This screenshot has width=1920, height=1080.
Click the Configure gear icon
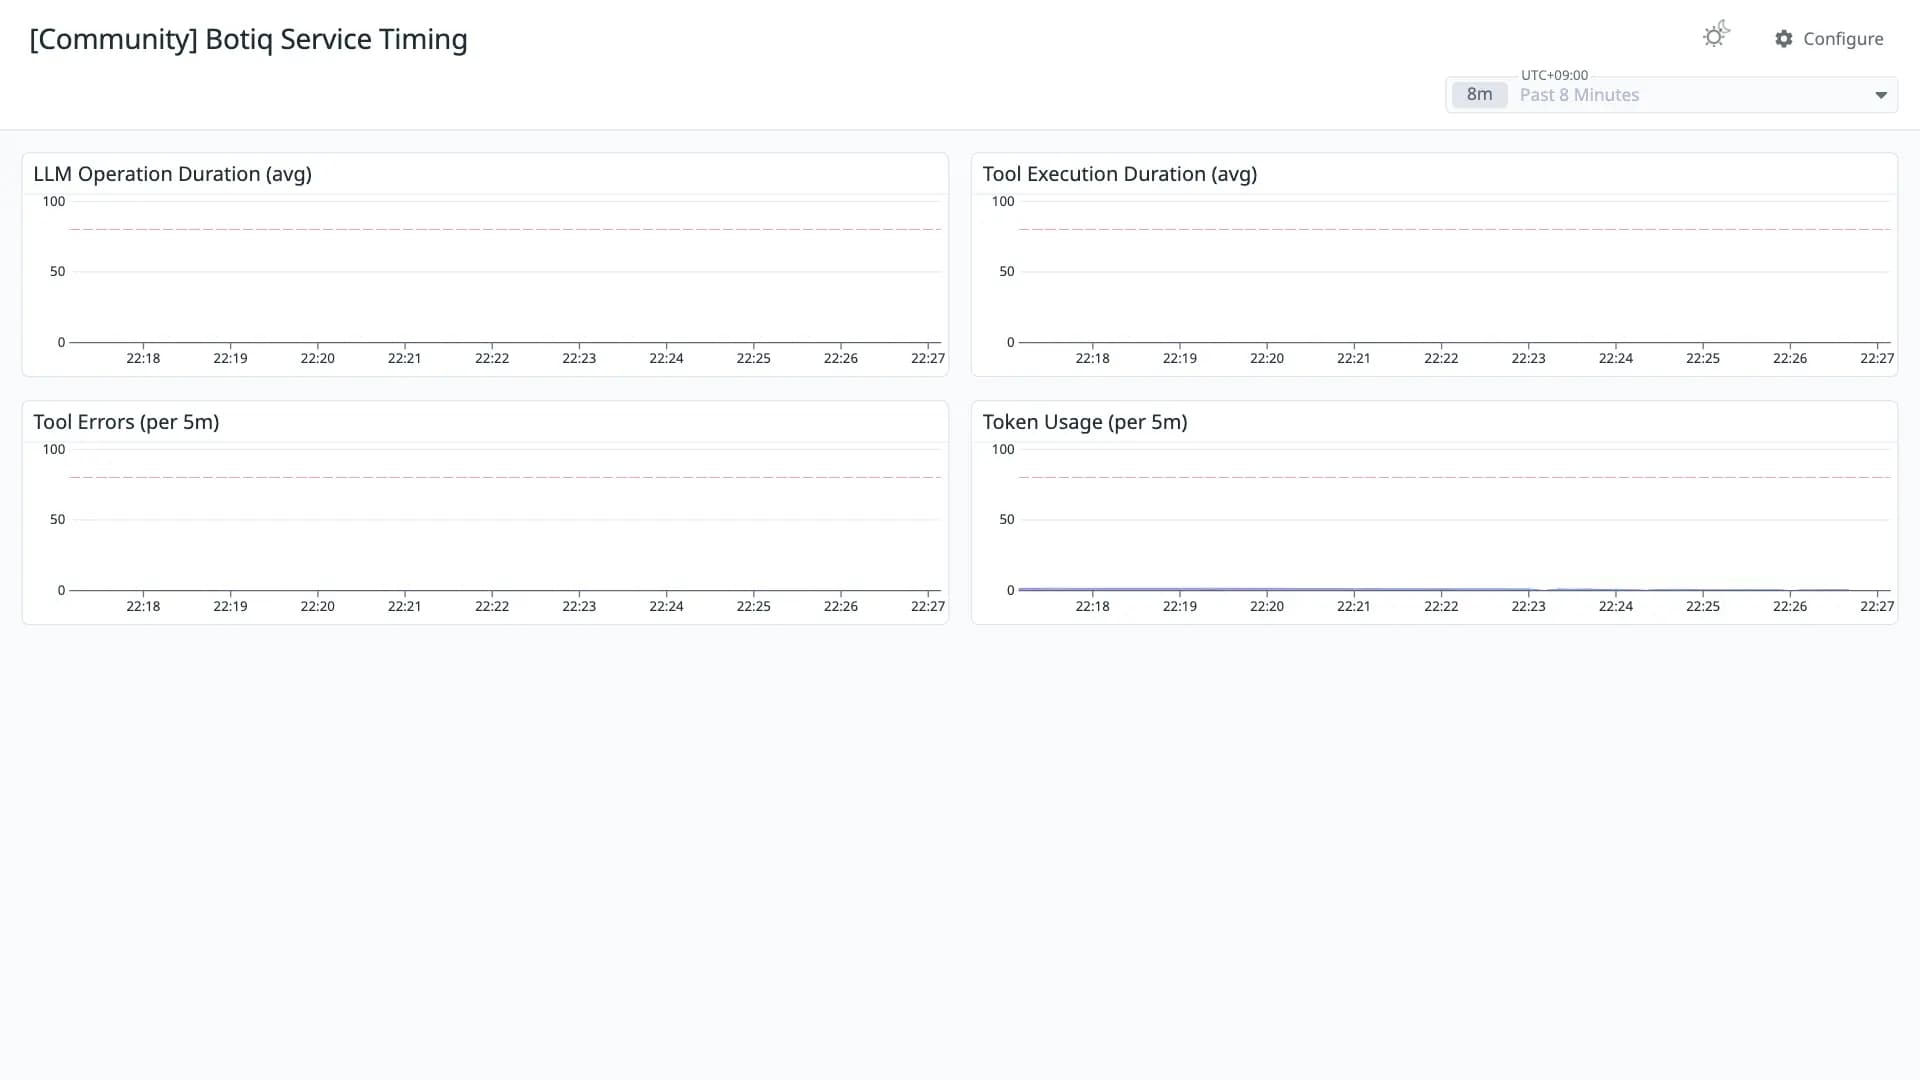1784,39
